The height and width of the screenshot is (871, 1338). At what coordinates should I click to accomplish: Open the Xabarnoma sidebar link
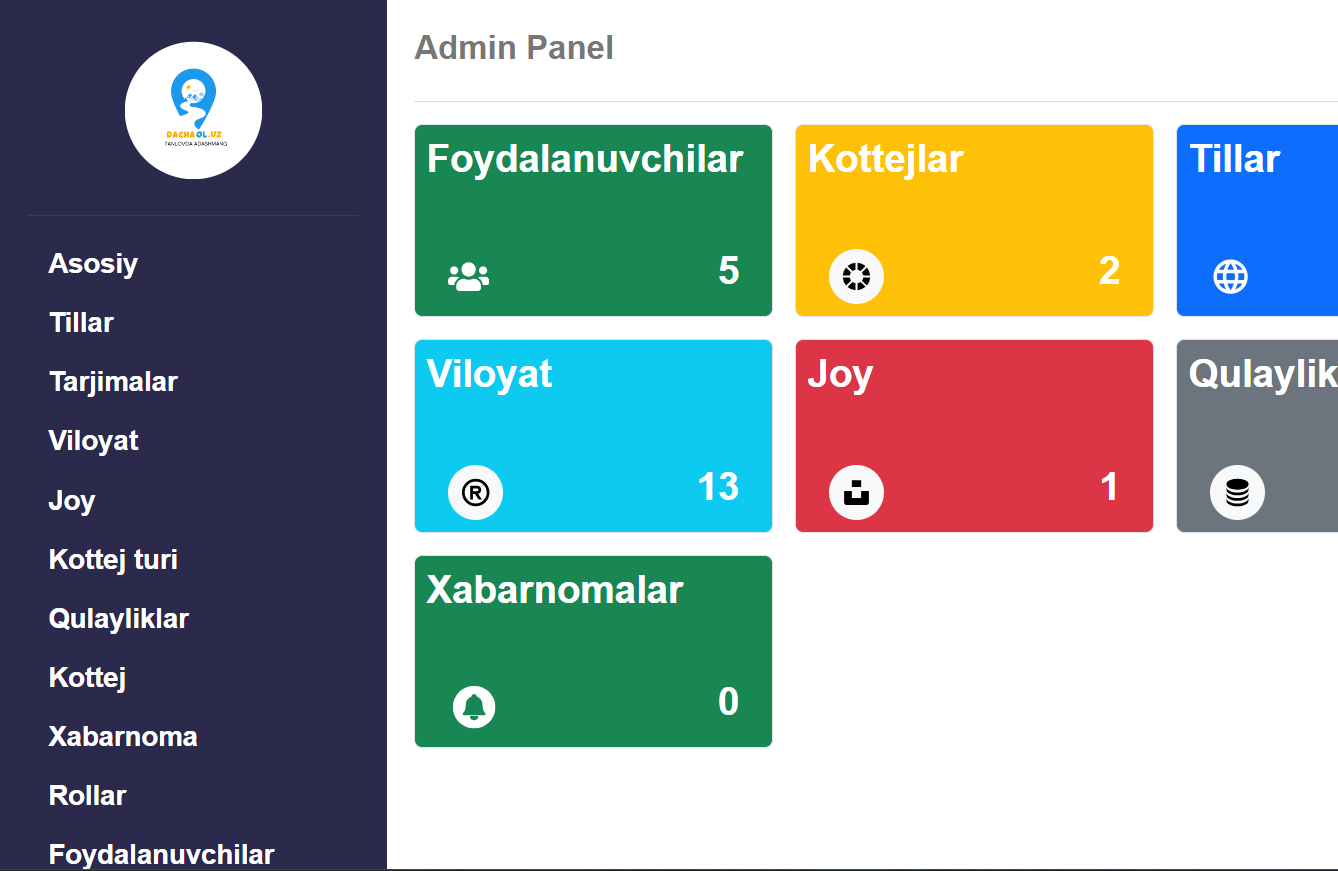tap(123, 737)
